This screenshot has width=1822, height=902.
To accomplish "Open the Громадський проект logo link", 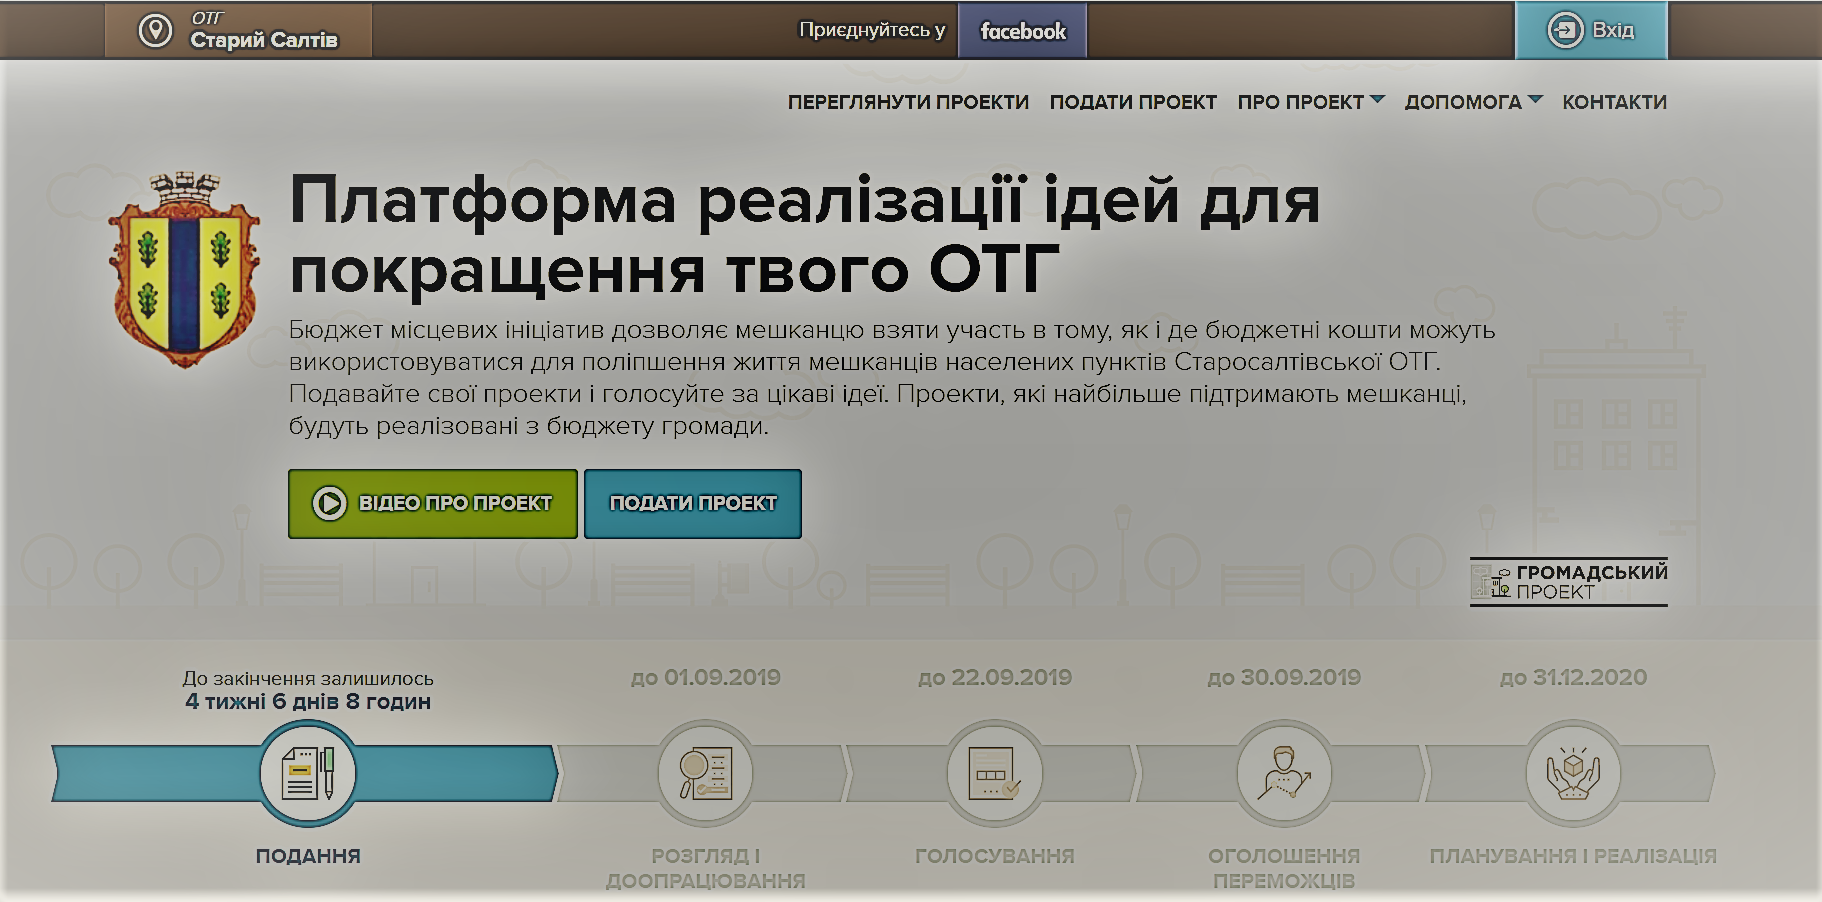I will (x=1568, y=582).
